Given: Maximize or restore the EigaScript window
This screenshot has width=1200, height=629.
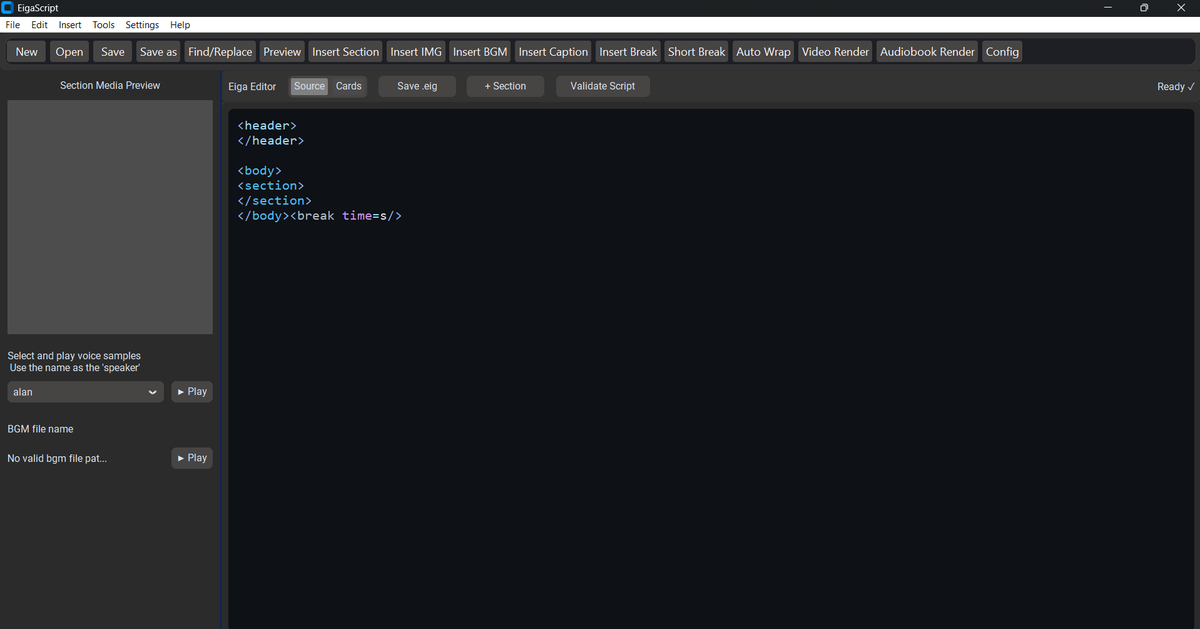Looking at the screenshot, I should point(1144,8).
